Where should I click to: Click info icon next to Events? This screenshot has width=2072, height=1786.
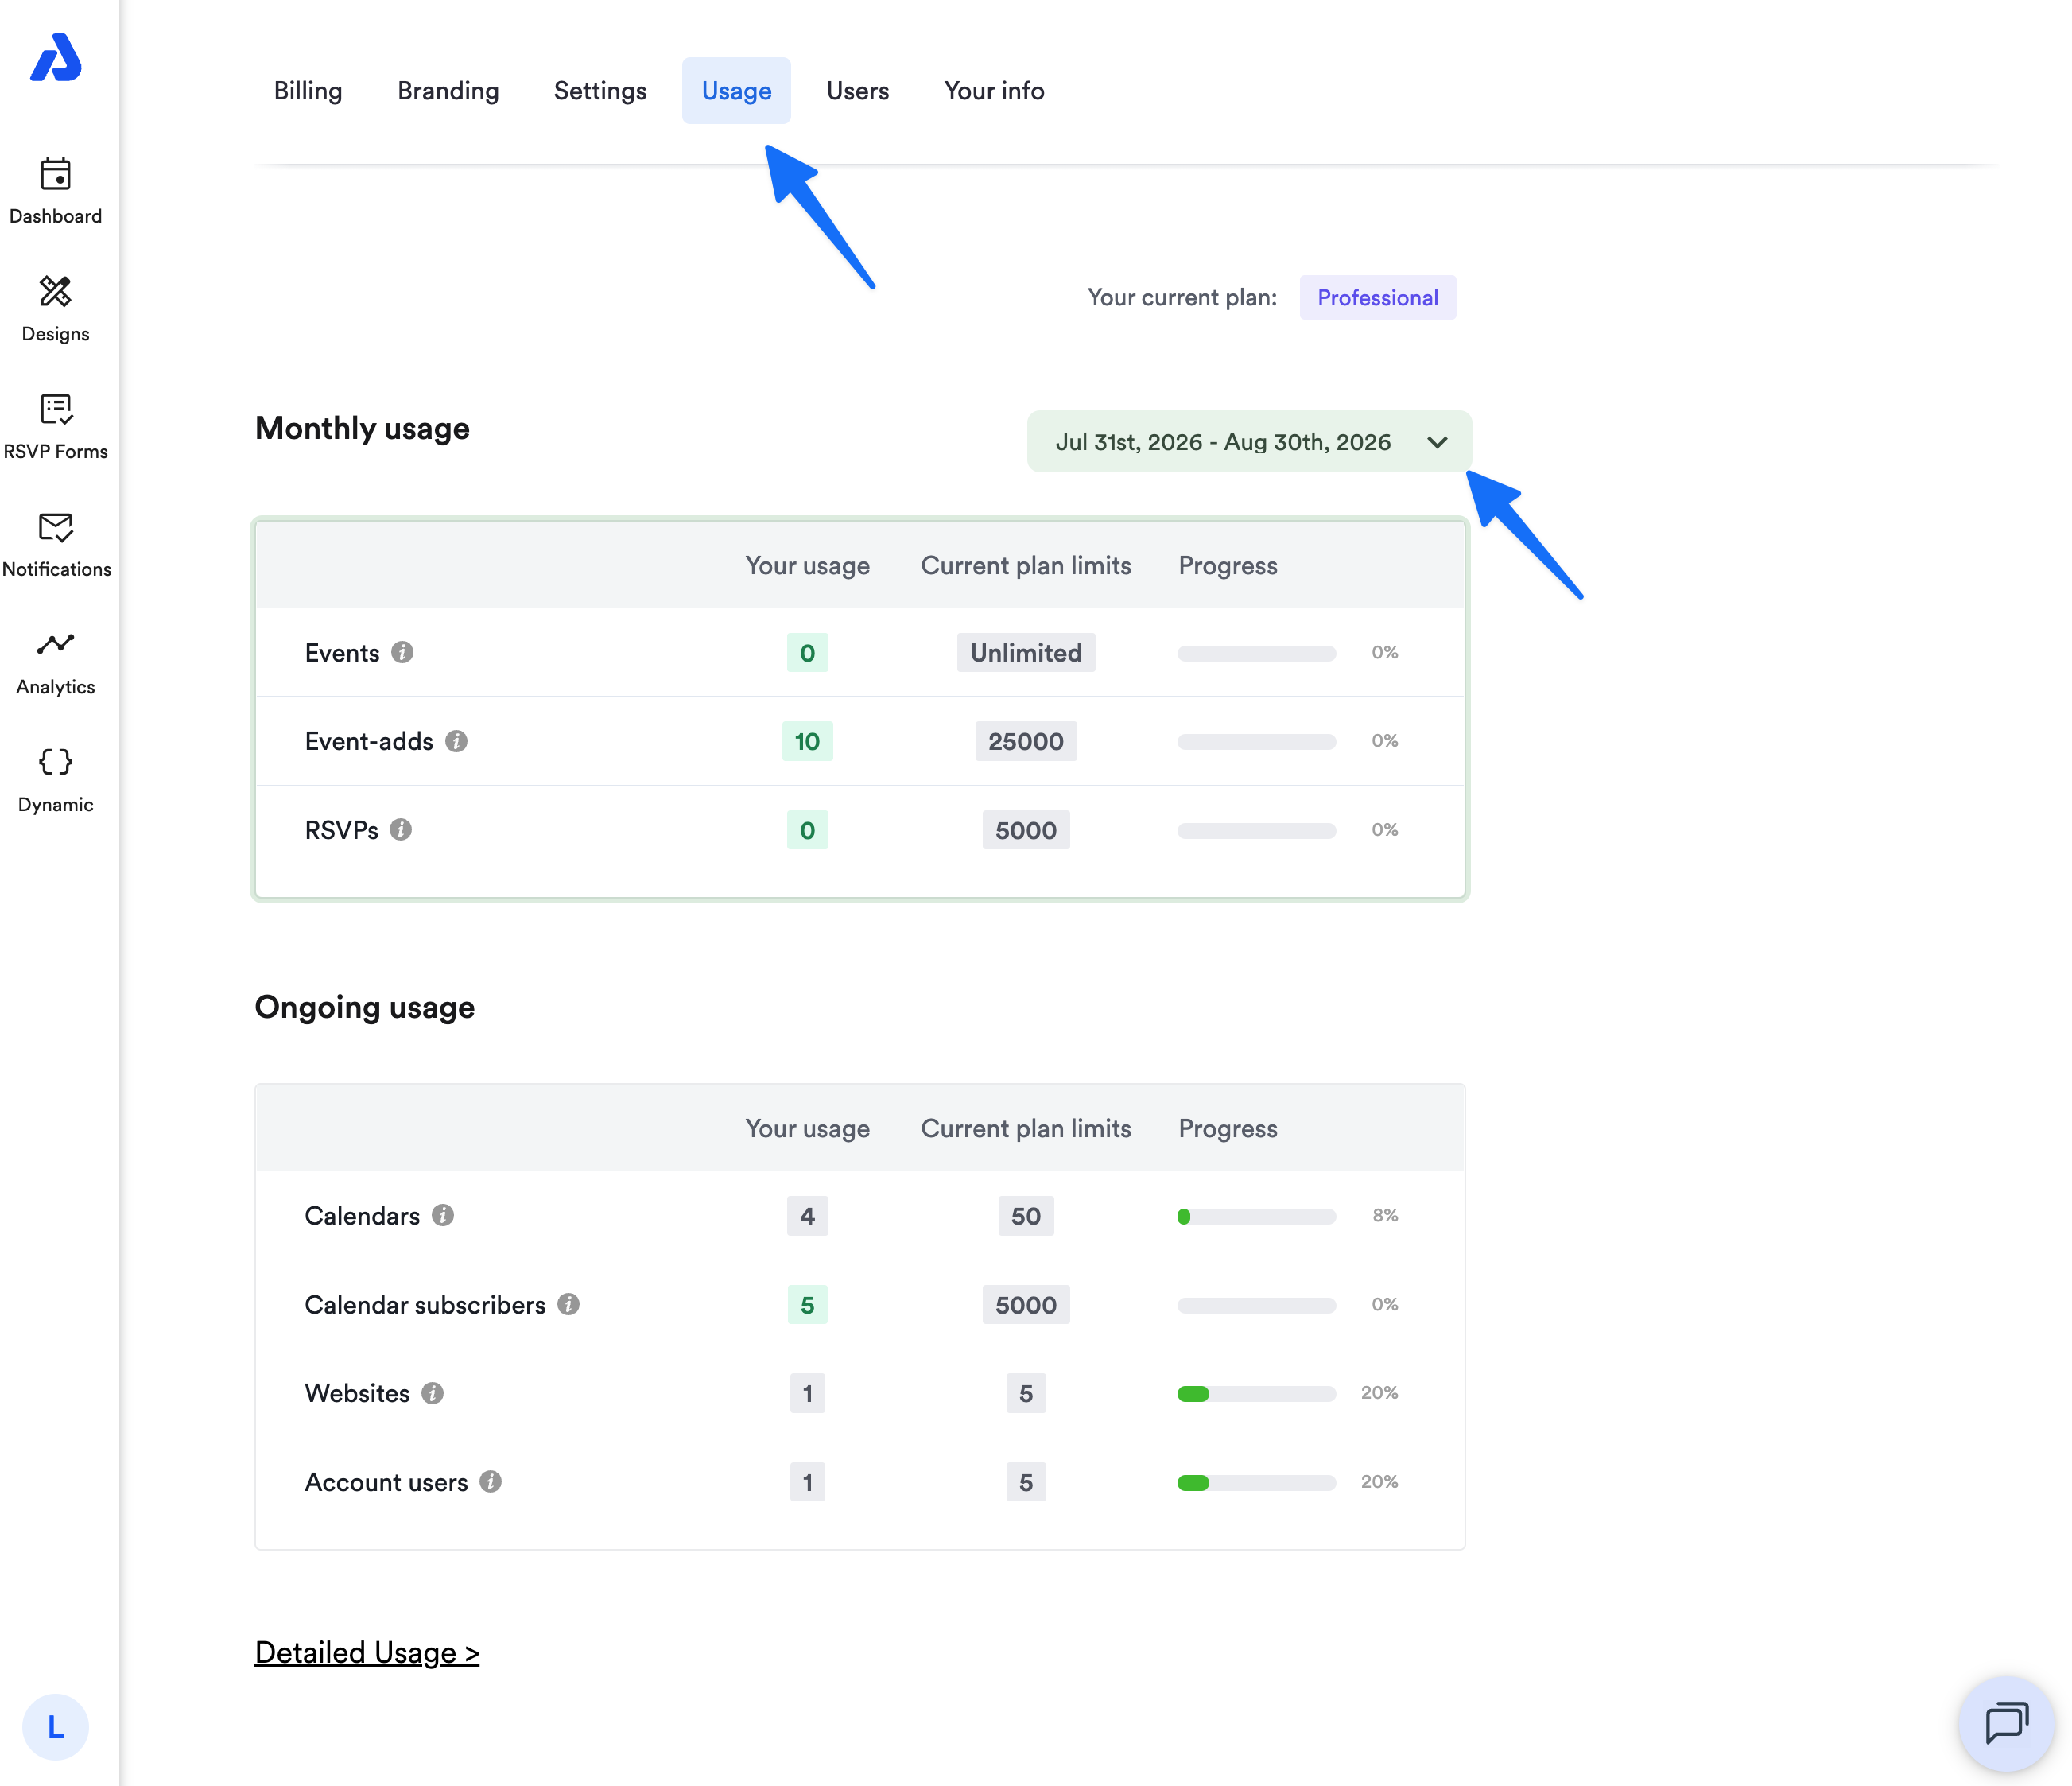[402, 652]
